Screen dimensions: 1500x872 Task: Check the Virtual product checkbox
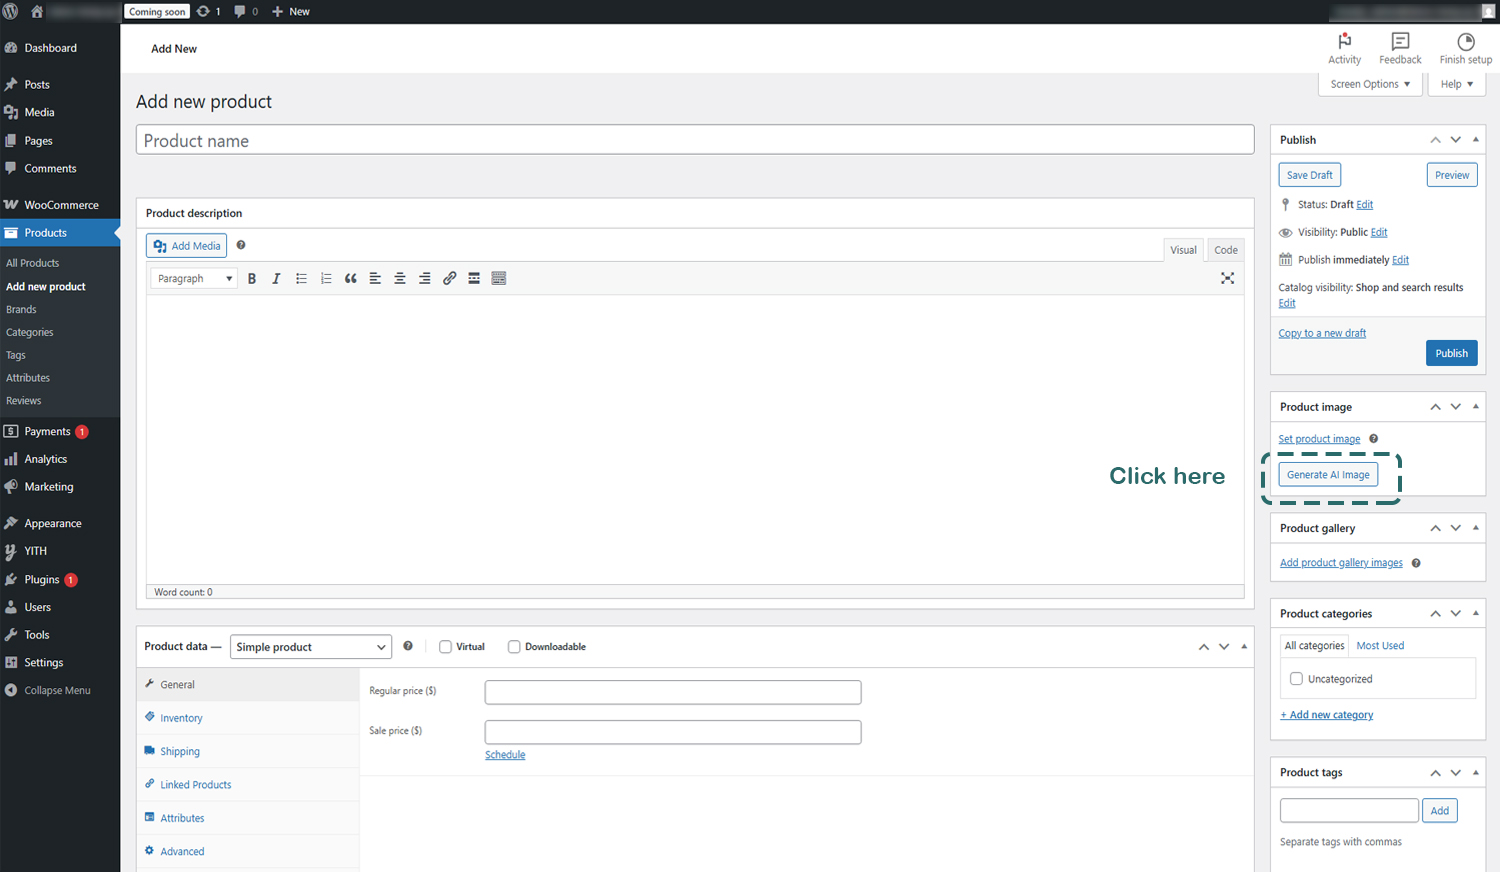[x=445, y=647]
